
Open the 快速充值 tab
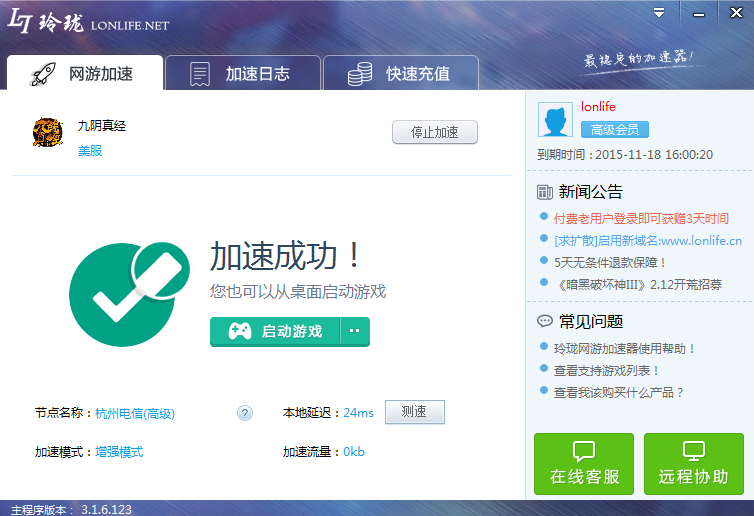point(400,74)
